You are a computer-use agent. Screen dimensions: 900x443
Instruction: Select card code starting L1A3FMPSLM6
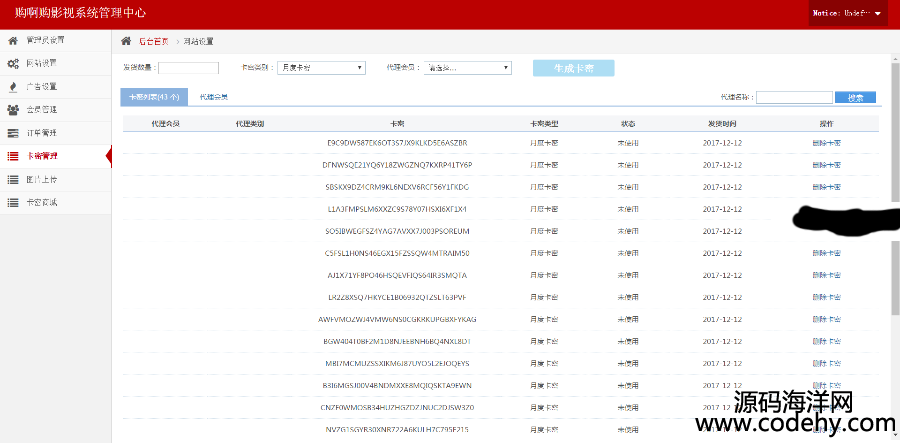[397, 209]
